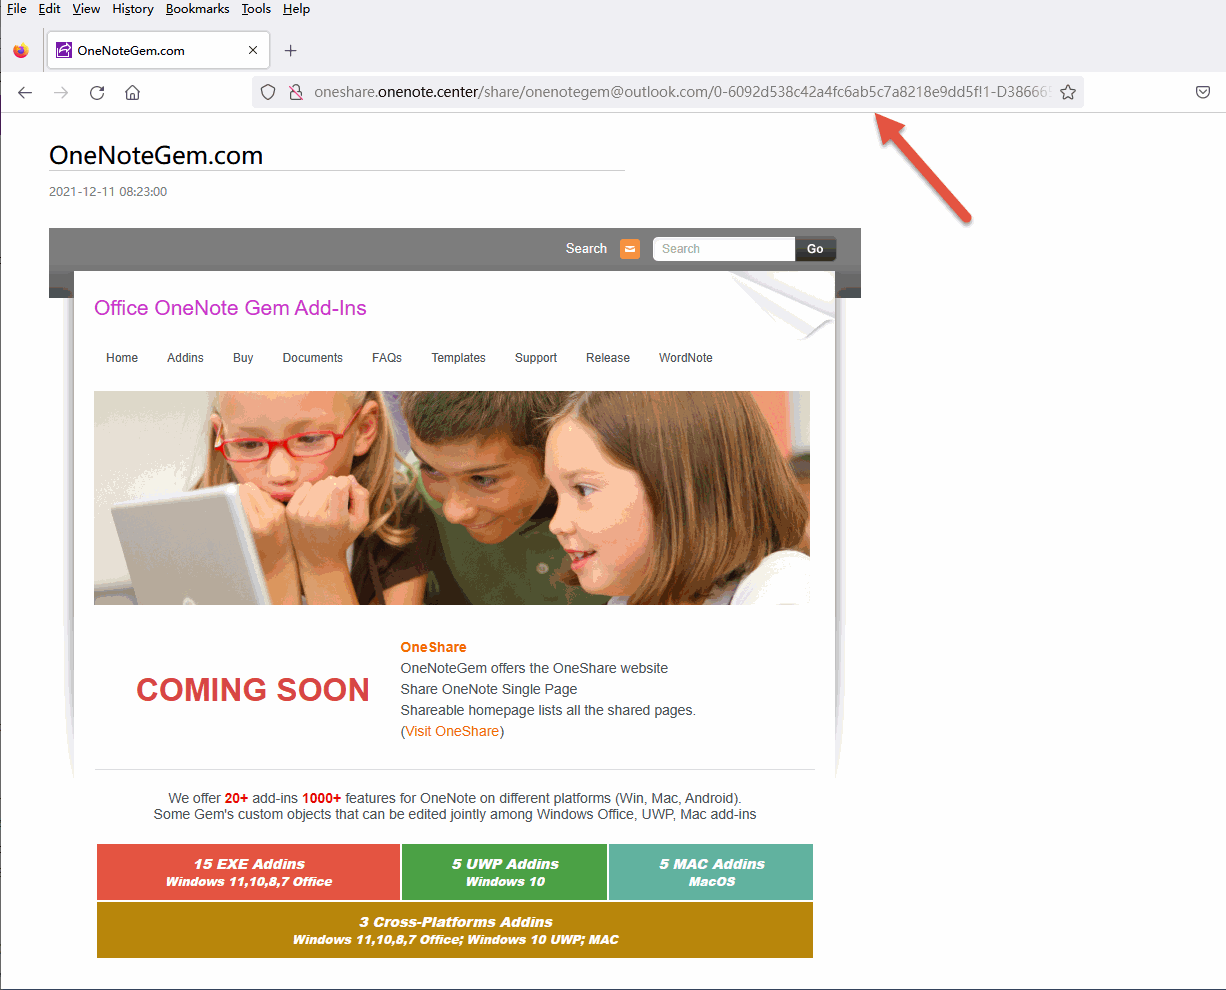Screen dimensions: 1226x990
Task: Open the Release nav link
Action: tap(608, 358)
